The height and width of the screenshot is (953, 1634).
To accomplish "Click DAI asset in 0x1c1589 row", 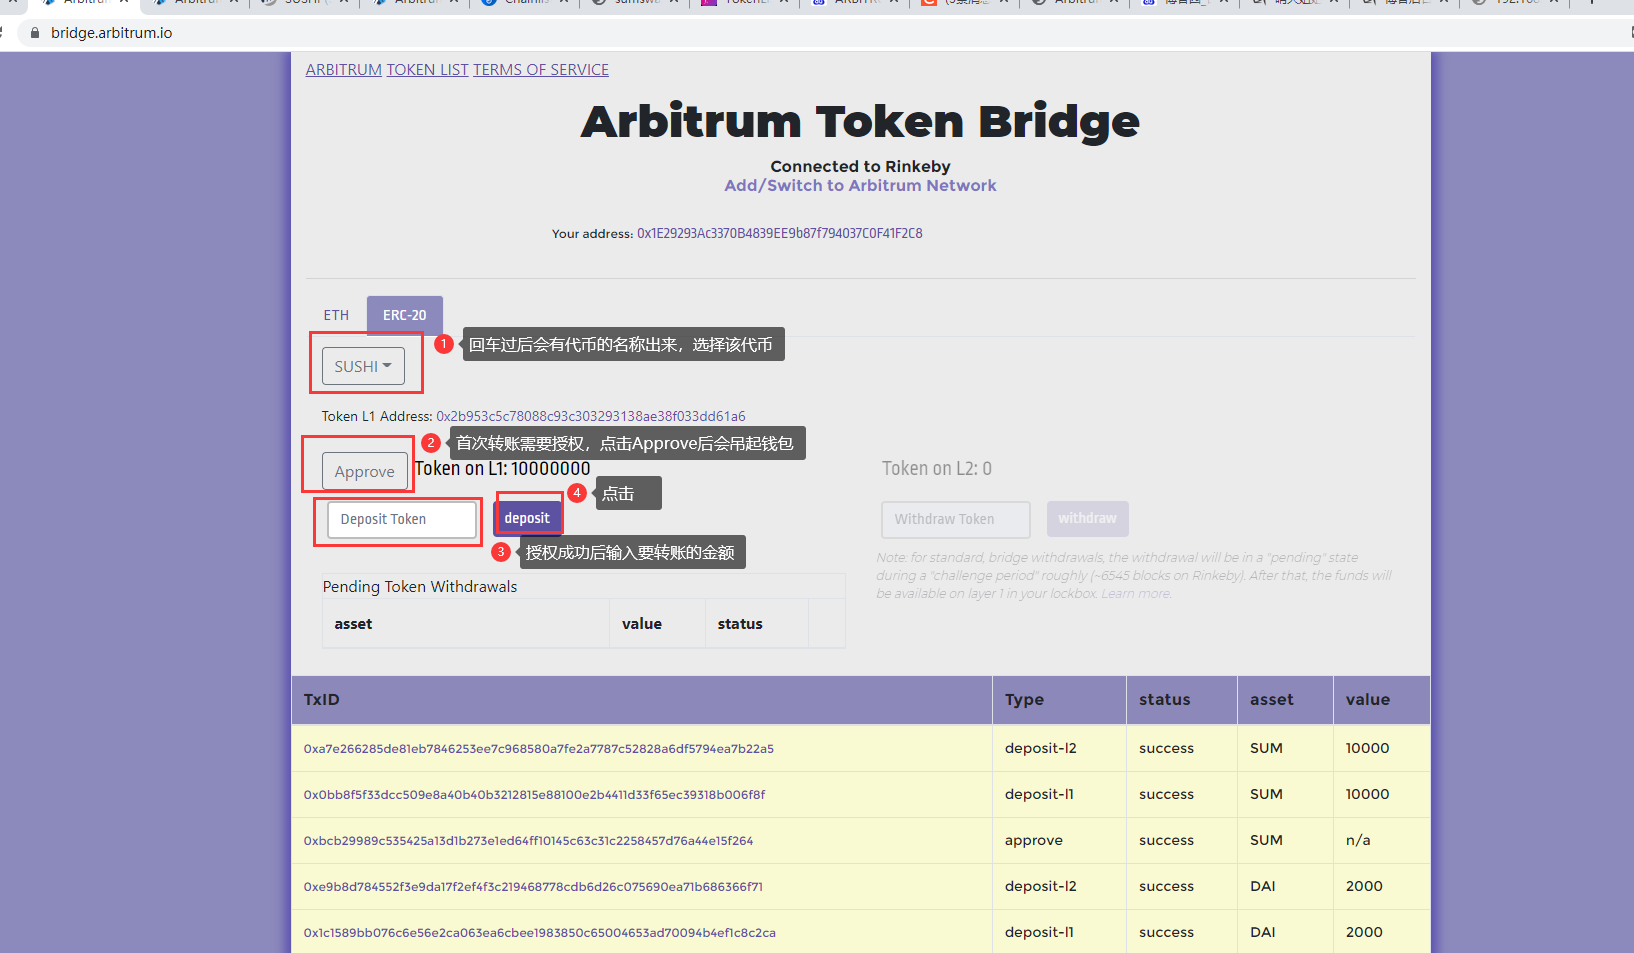I will 1263,932.
